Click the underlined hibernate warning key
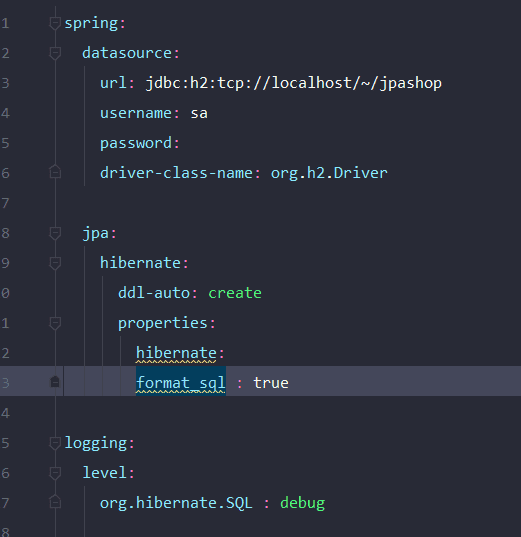 tap(176, 353)
